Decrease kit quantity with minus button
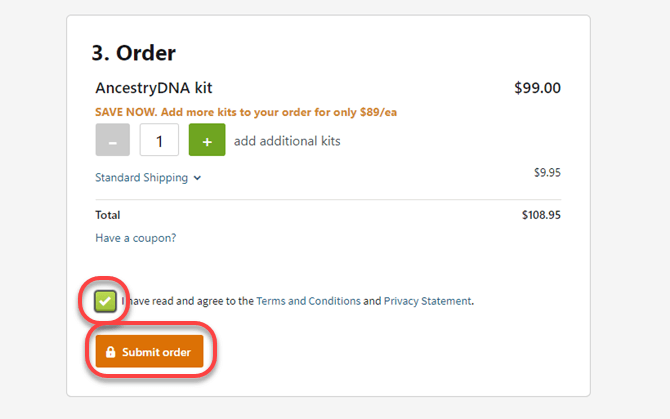 [112, 140]
